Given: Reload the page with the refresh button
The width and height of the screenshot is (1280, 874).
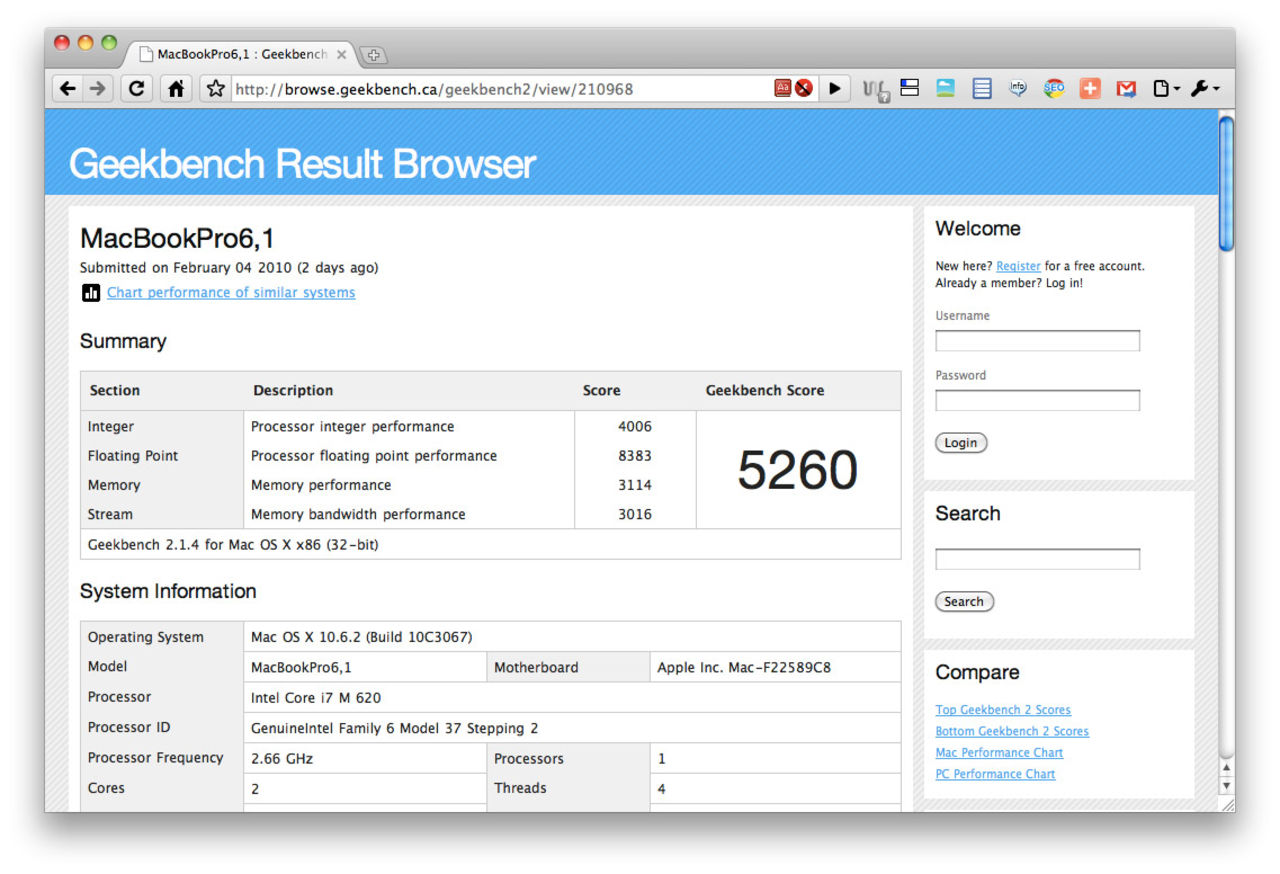Looking at the screenshot, I should tap(136, 89).
